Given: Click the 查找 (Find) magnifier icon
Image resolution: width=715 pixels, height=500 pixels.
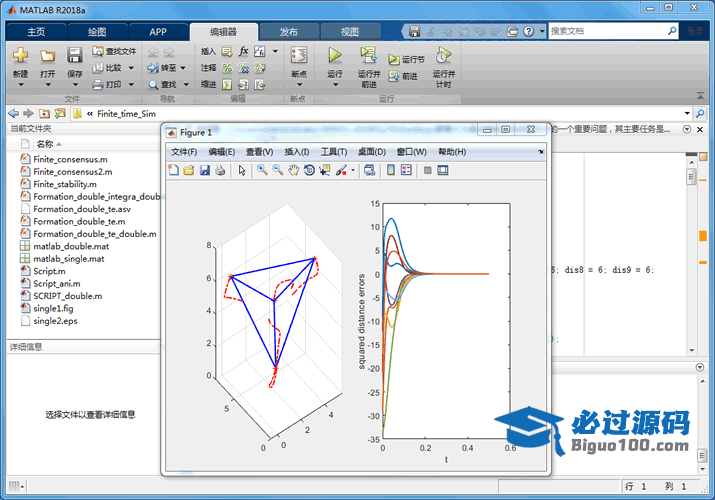Looking at the screenshot, I should click(x=153, y=85).
